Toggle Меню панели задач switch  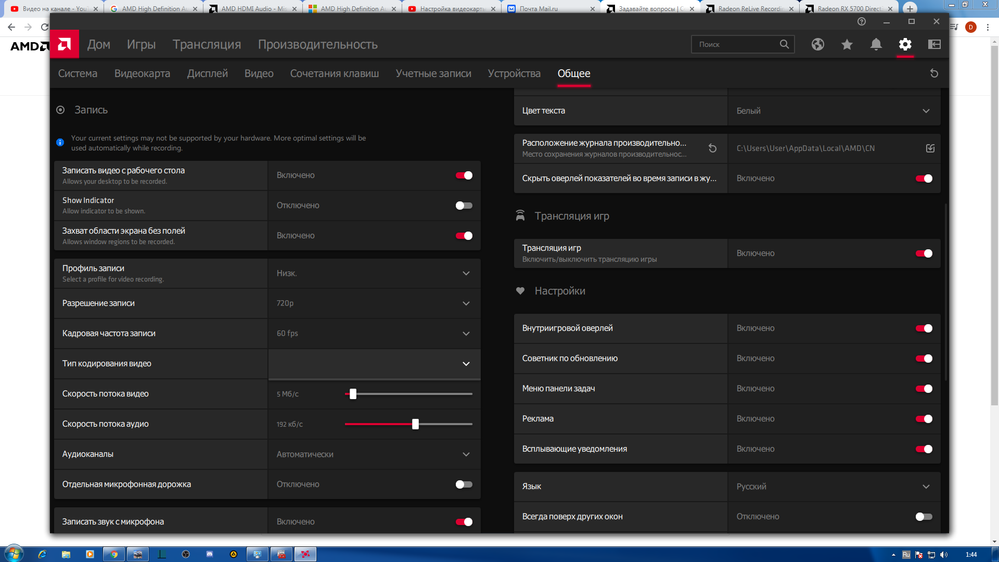click(924, 389)
